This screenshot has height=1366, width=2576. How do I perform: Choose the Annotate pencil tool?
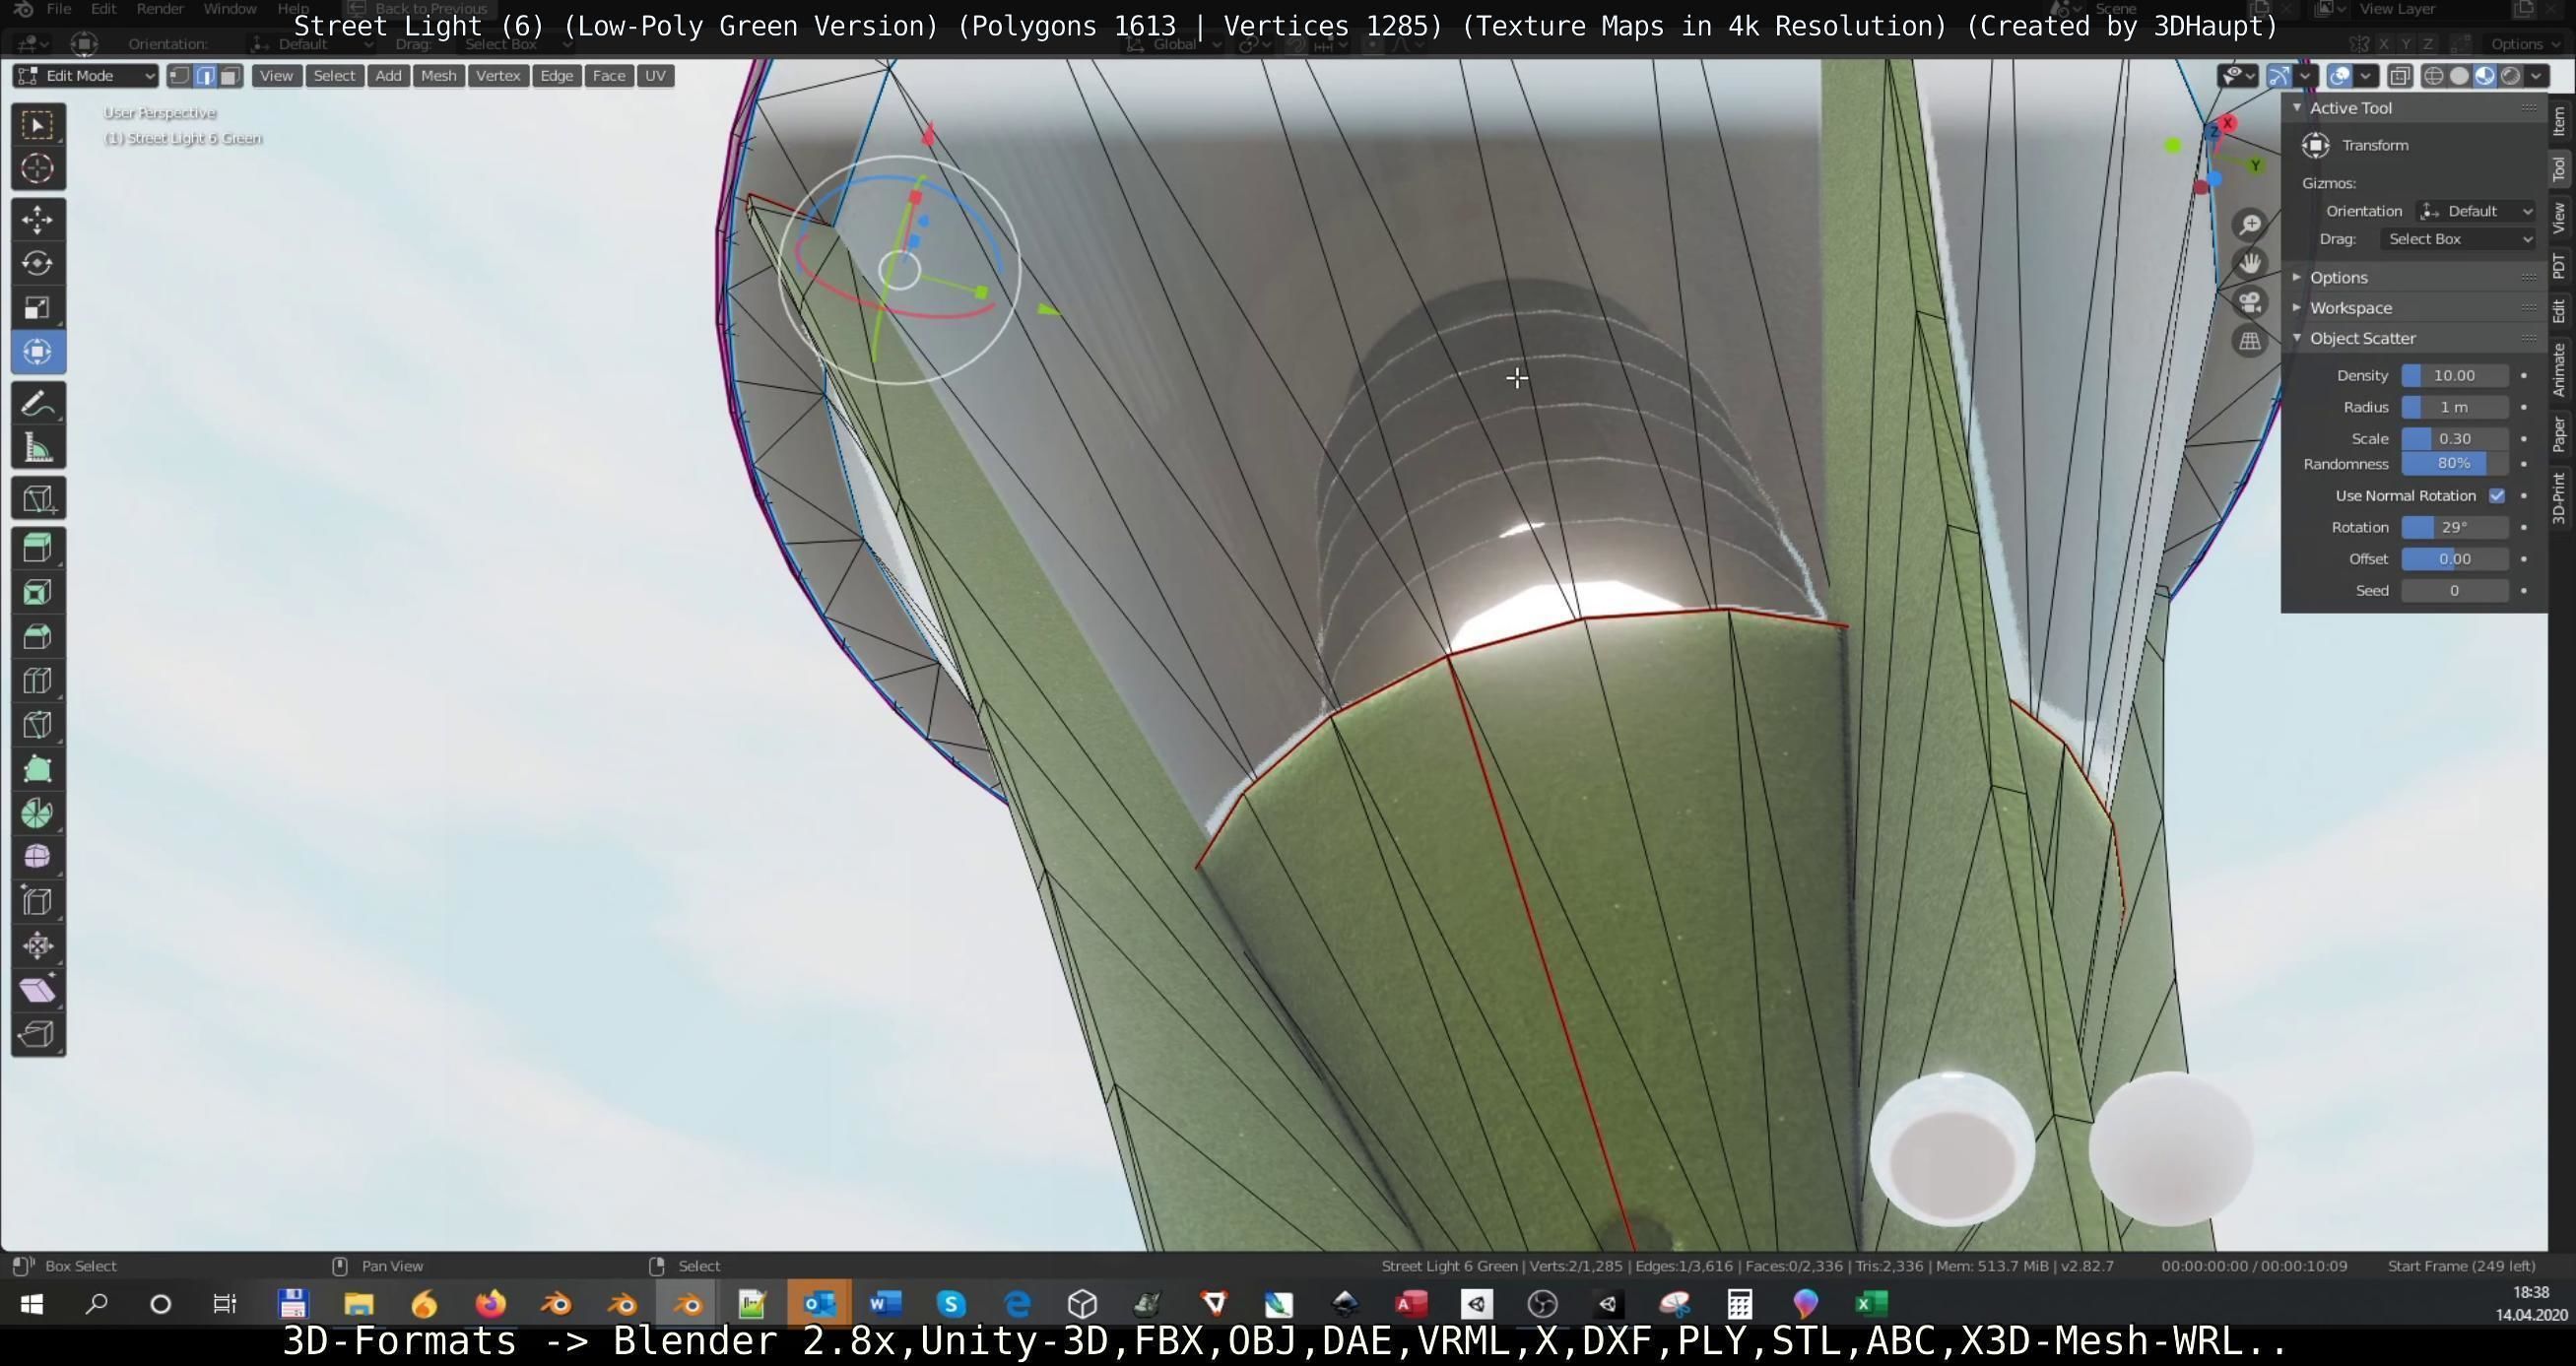38,404
